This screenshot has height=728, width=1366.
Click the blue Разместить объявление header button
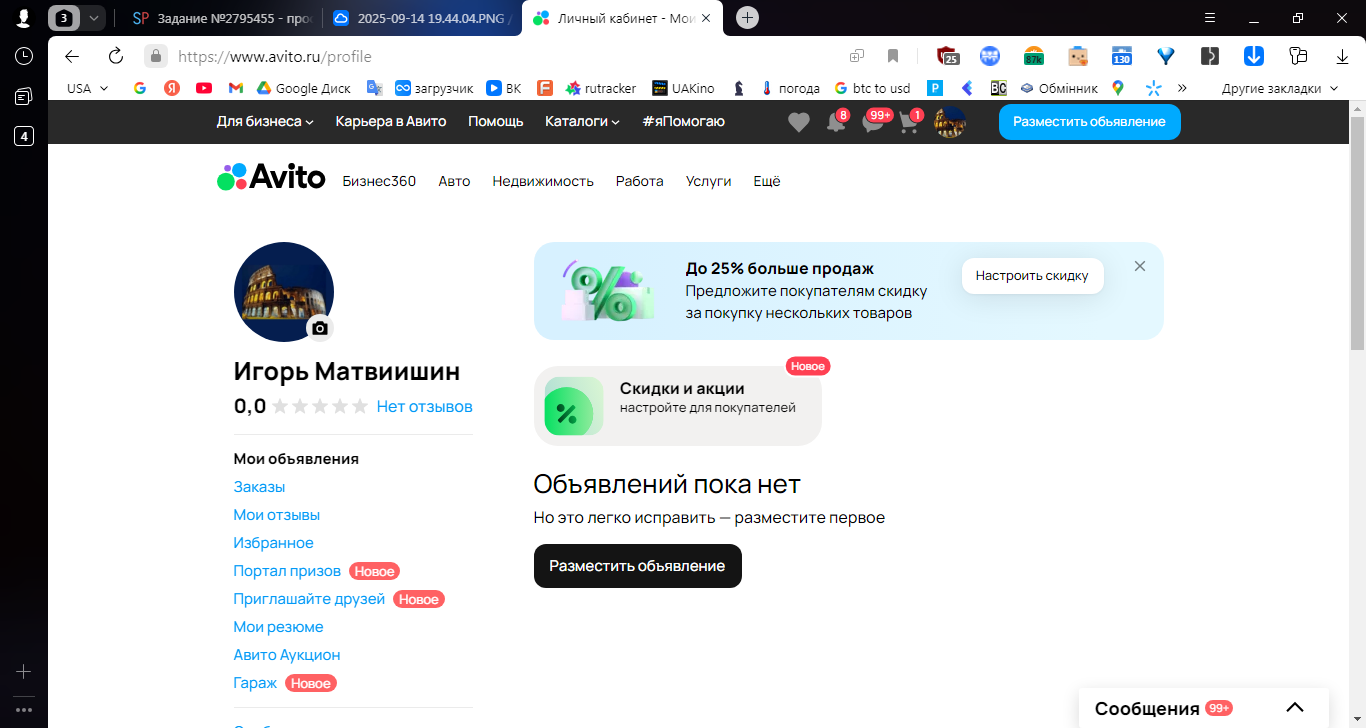(x=1089, y=121)
